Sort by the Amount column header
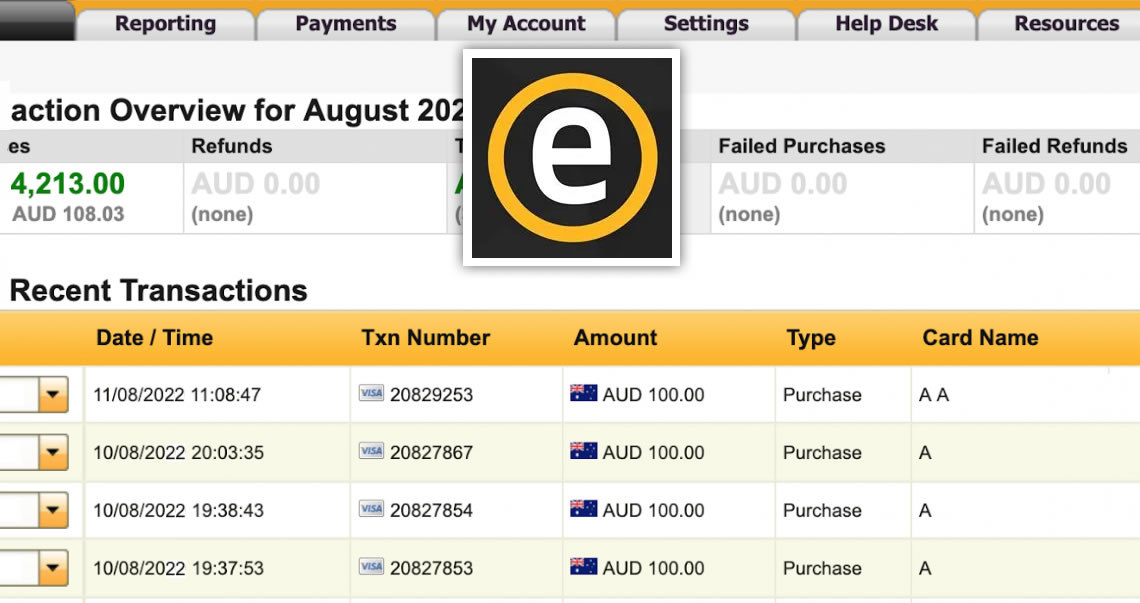1140x603 pixels. (x=616, y=338)
